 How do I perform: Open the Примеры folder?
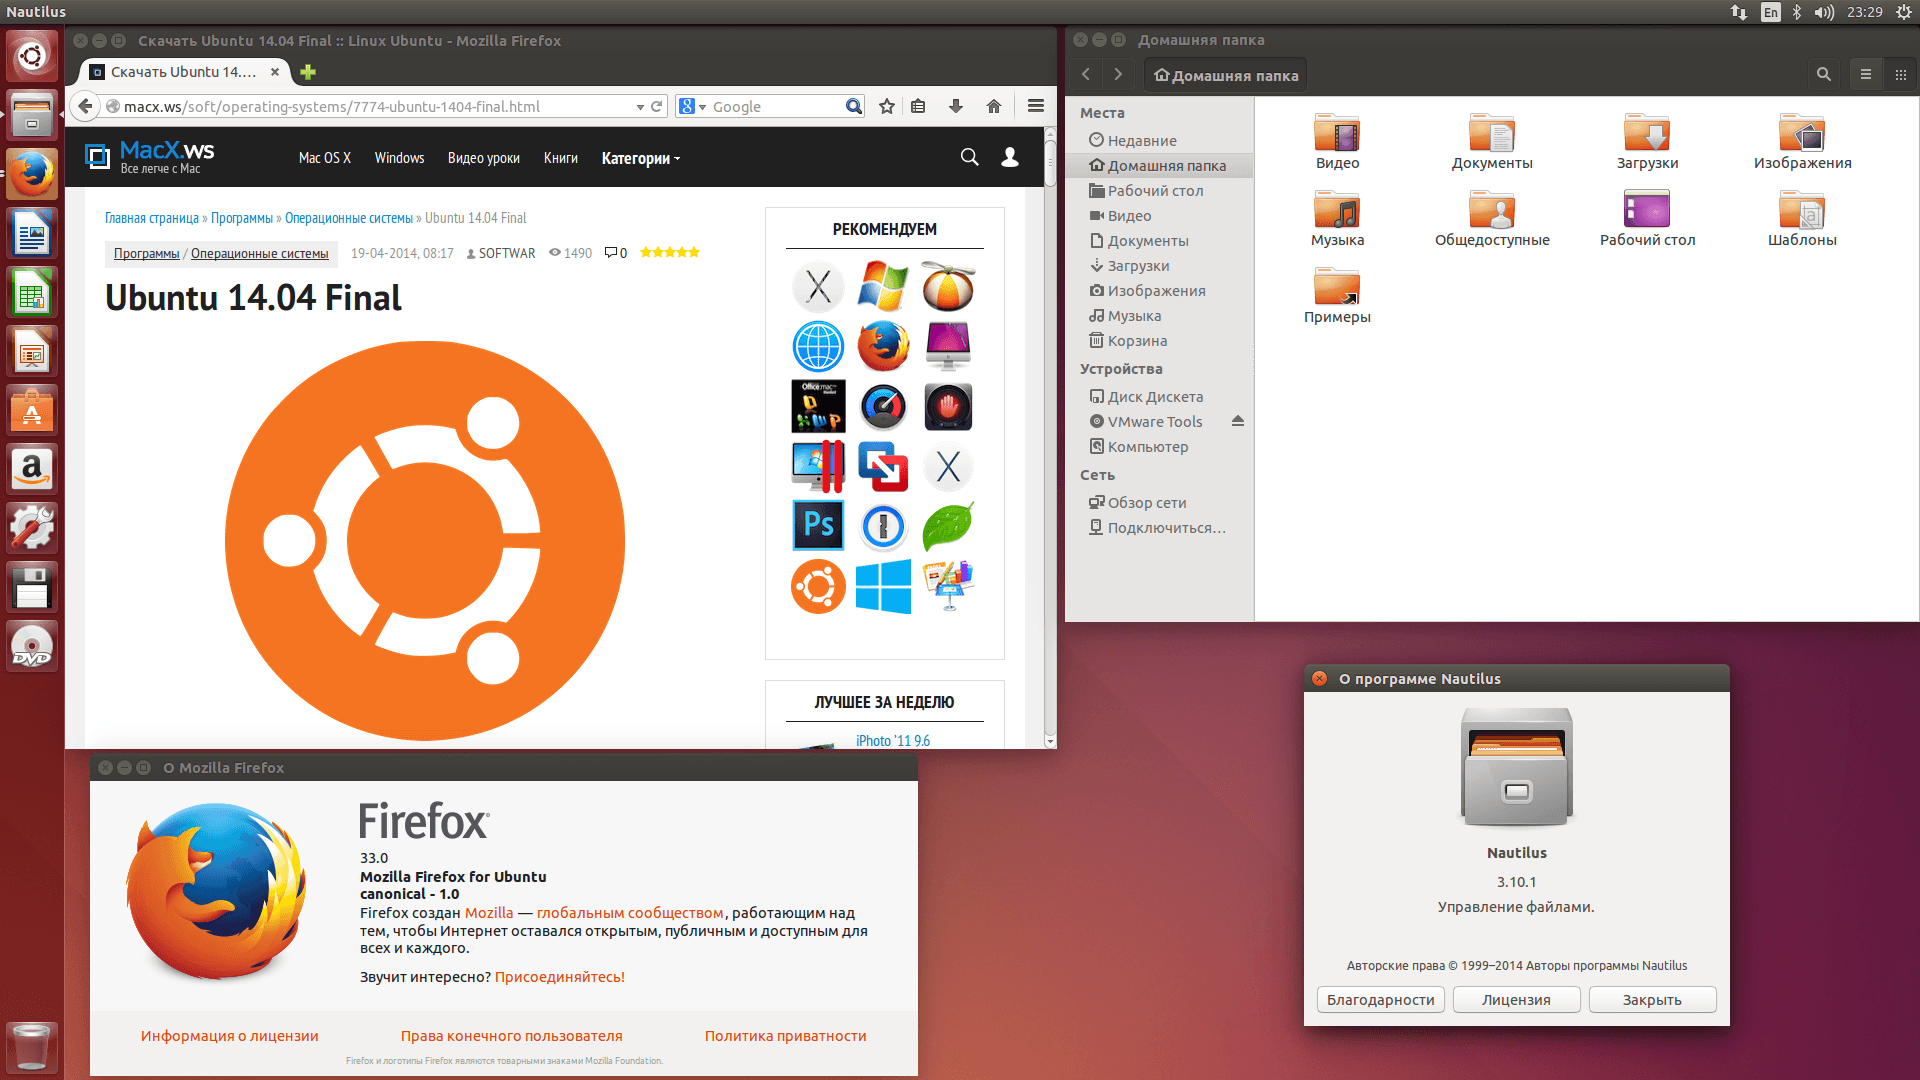1337,295
